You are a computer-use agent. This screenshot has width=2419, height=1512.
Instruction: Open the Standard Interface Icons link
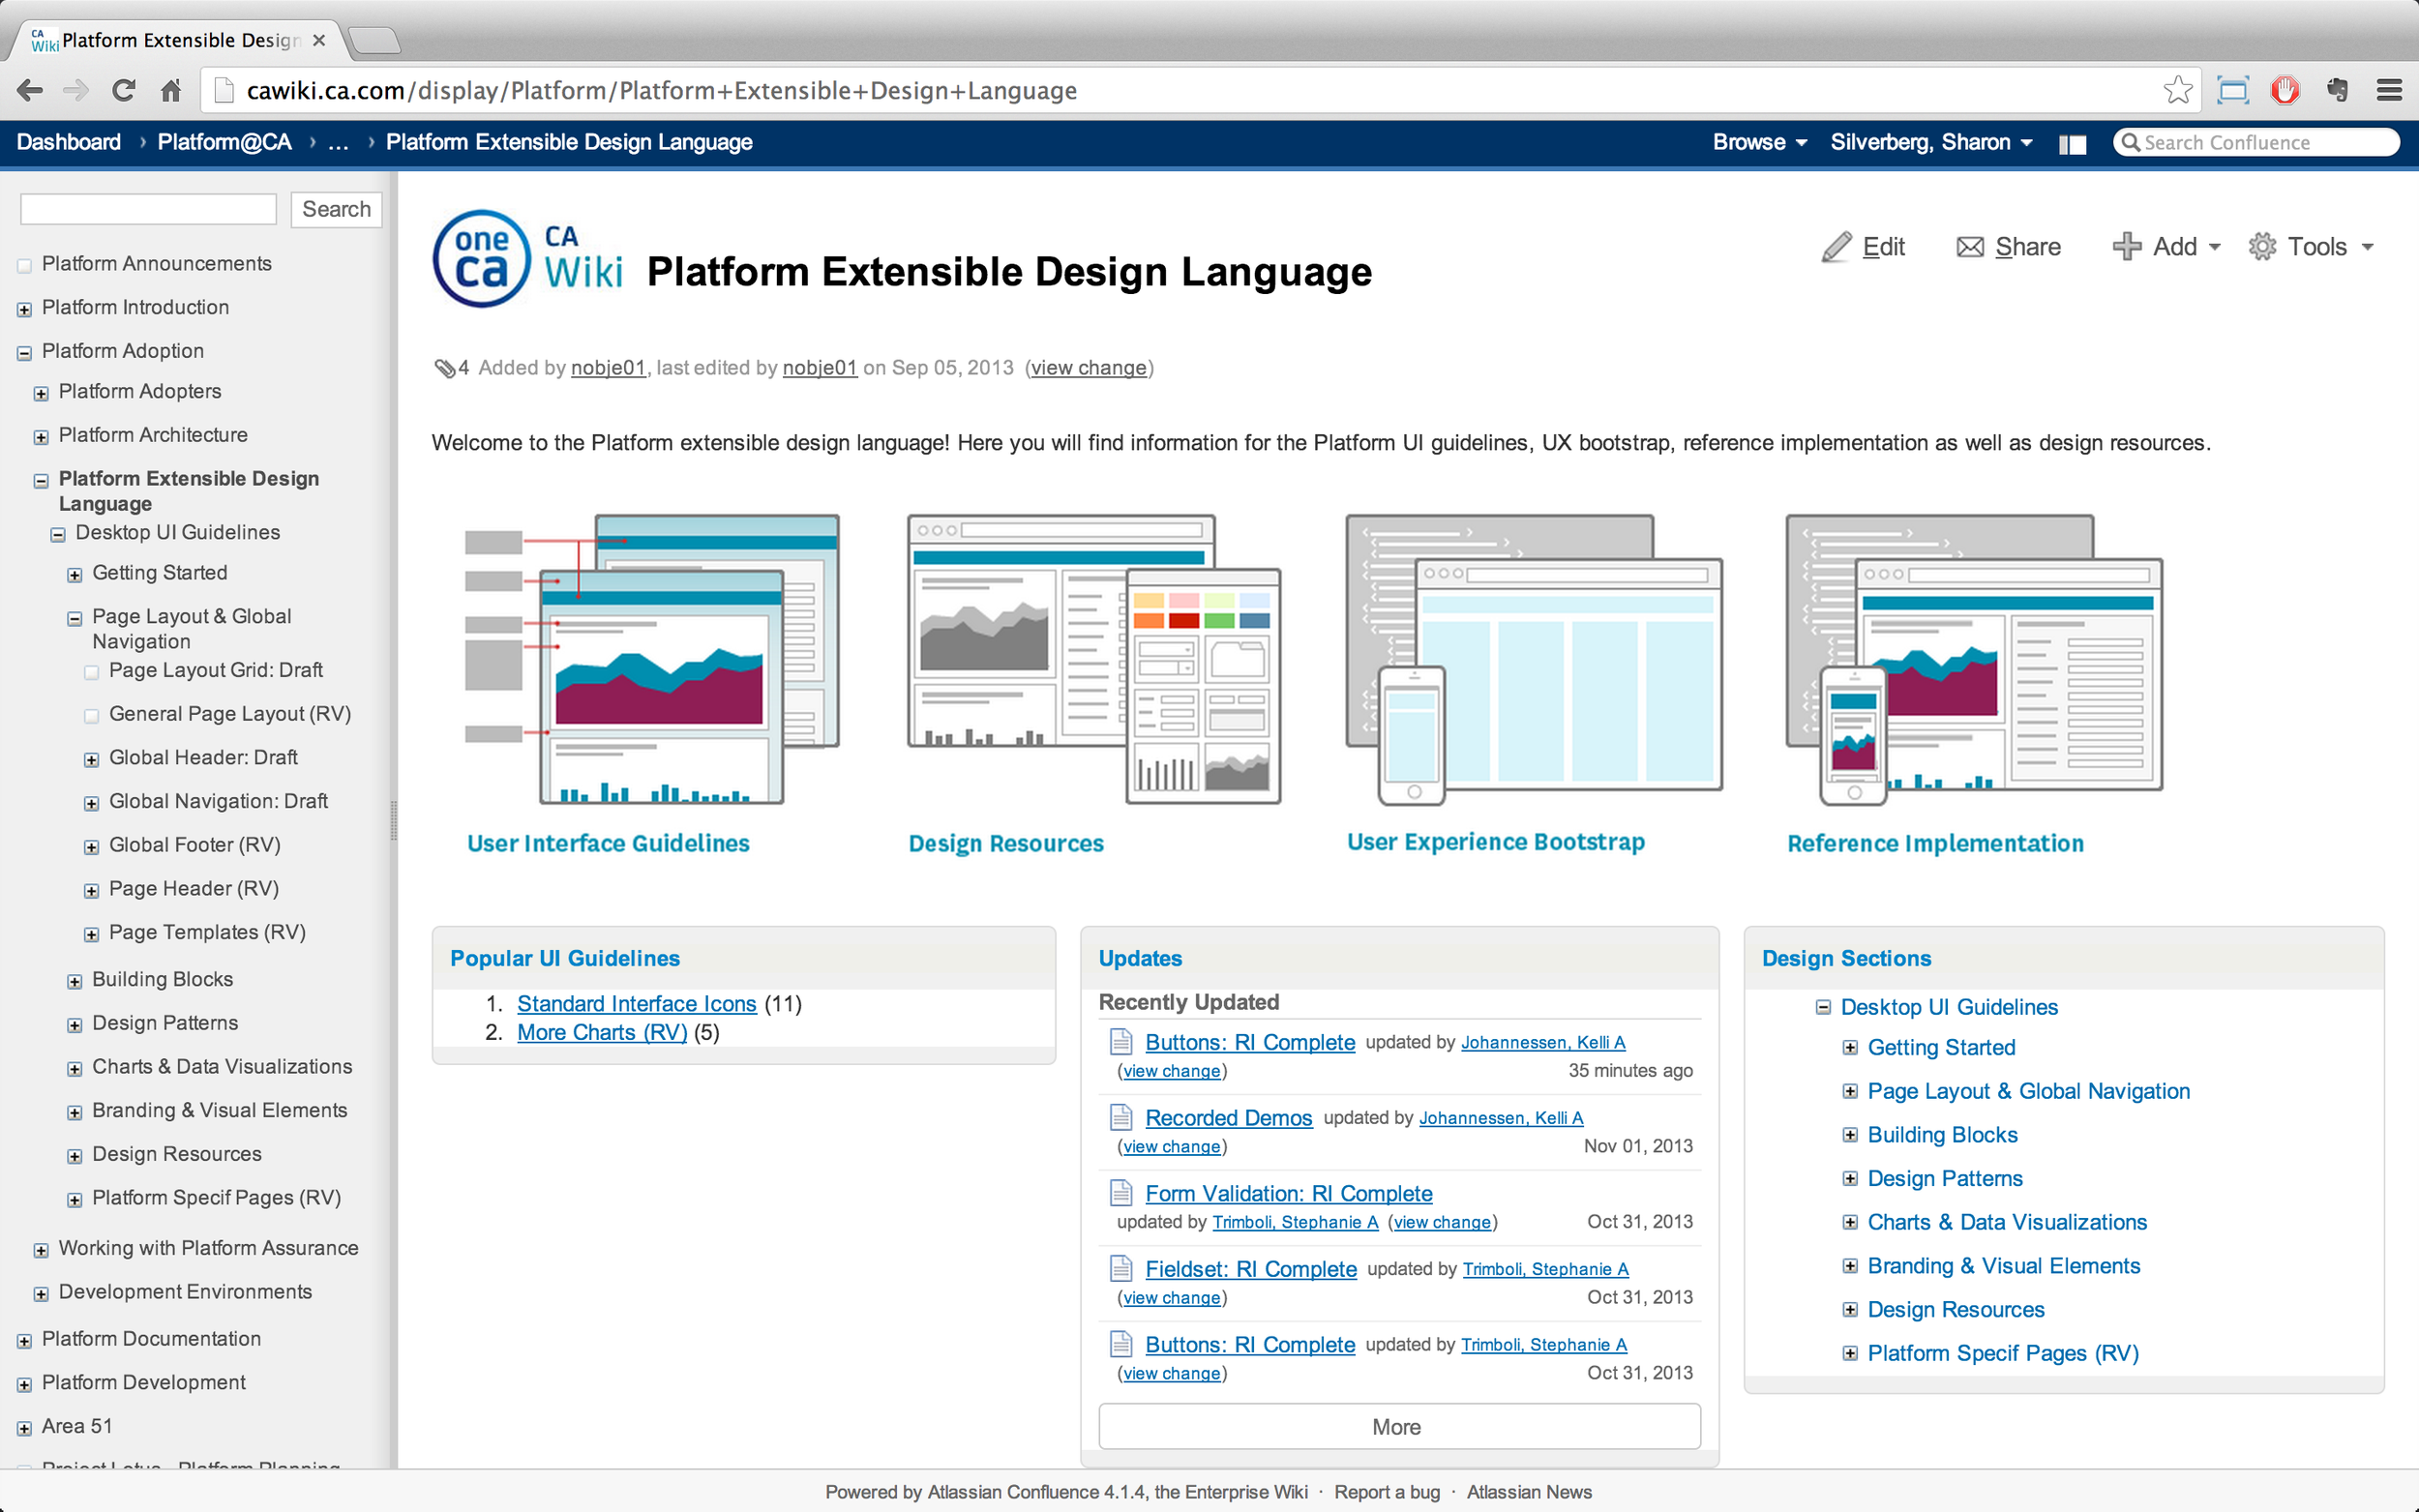click(636, 1003)
